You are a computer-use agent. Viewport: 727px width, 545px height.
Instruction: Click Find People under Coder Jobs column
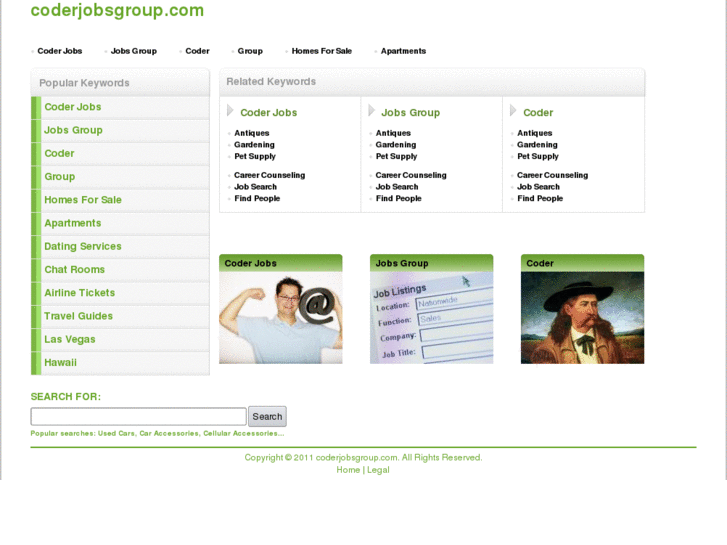click(257, 199)
